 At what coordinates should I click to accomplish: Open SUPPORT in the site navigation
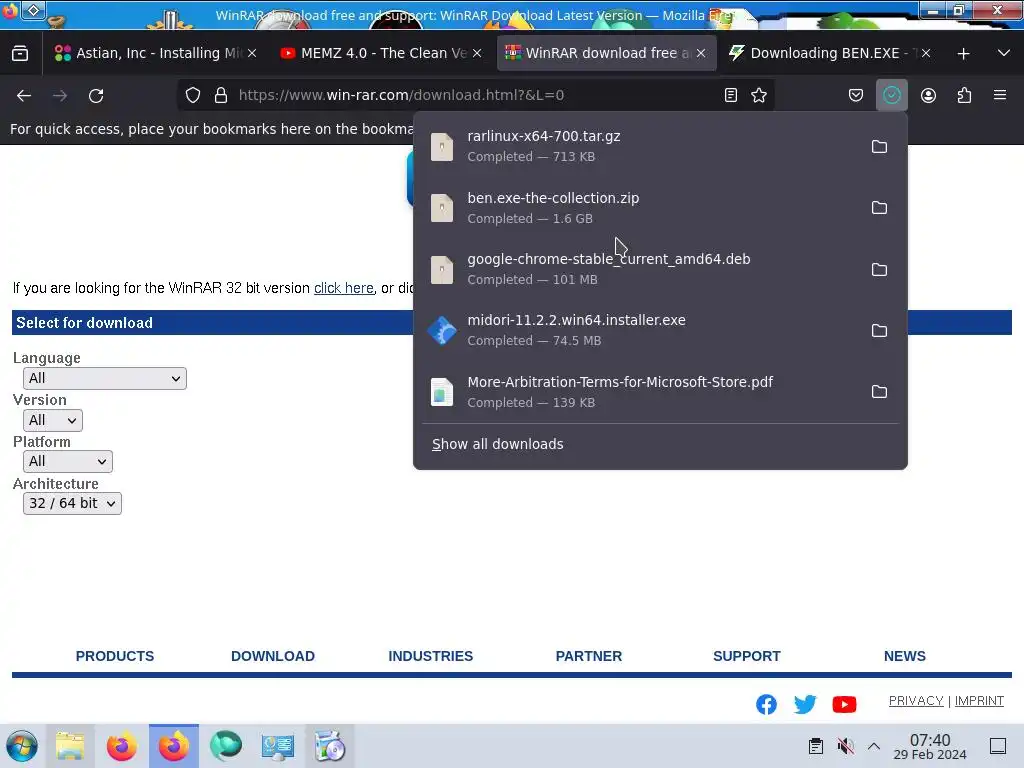[x=746, y=656]
